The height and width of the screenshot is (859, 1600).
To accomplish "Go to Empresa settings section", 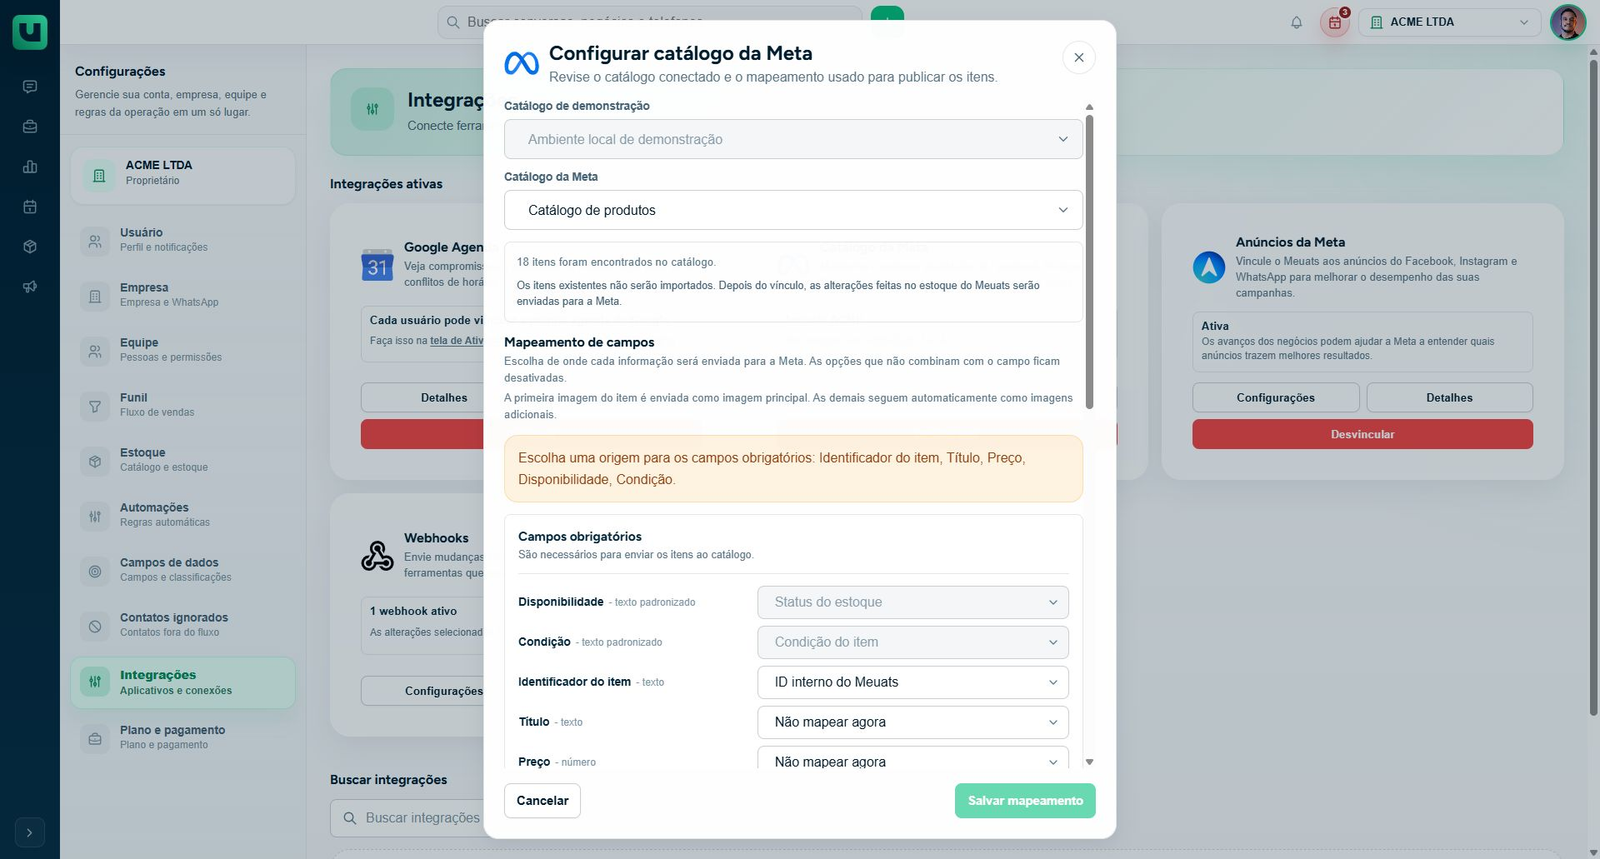I will pyautogui.click(x=183, y=295).
